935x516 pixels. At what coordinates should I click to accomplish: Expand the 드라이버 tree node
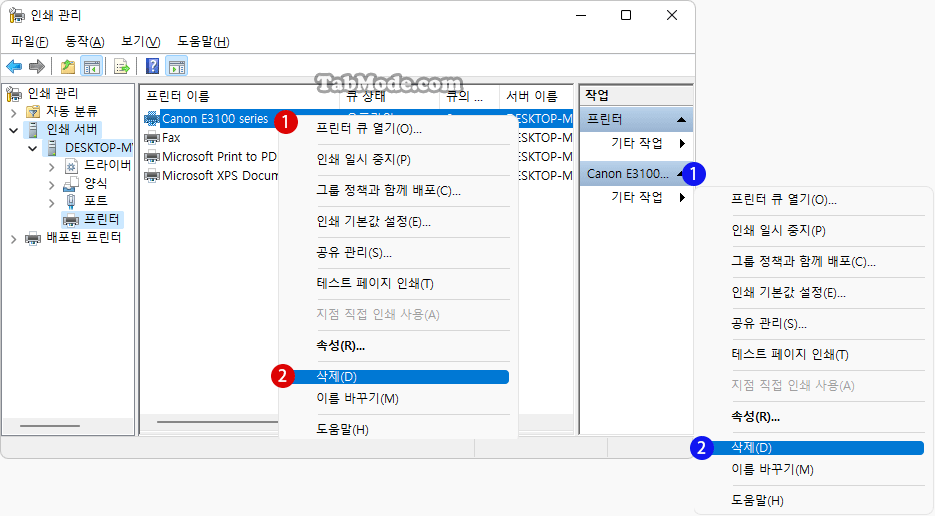(x=52, y=166)
